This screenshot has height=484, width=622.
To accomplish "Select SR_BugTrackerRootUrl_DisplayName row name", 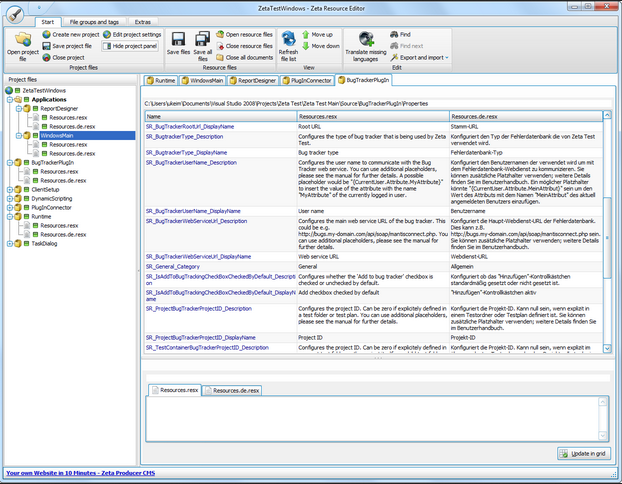I will point(190,127).
